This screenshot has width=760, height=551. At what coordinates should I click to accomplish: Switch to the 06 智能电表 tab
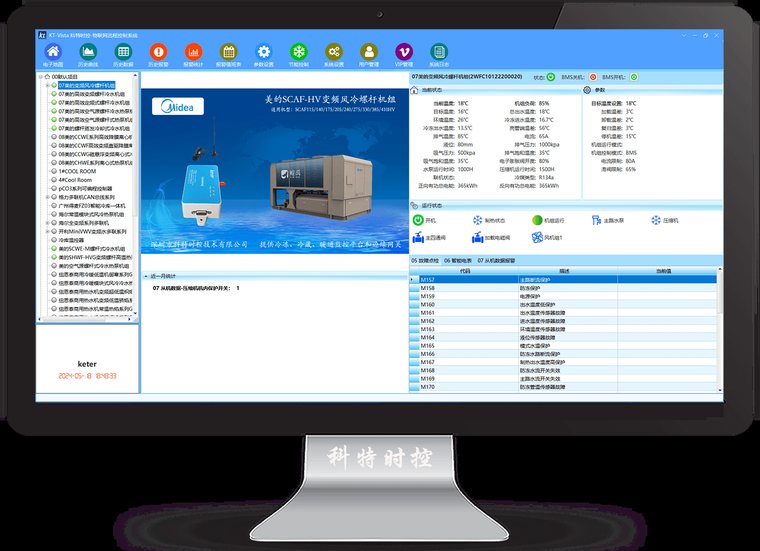point(458,261)
